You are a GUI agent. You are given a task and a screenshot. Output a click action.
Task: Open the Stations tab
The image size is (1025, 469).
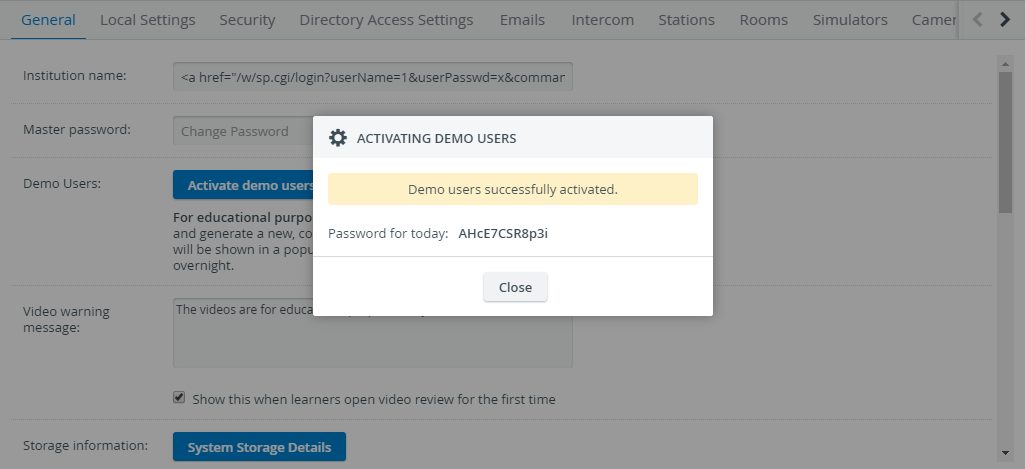[x=686, y=20]
